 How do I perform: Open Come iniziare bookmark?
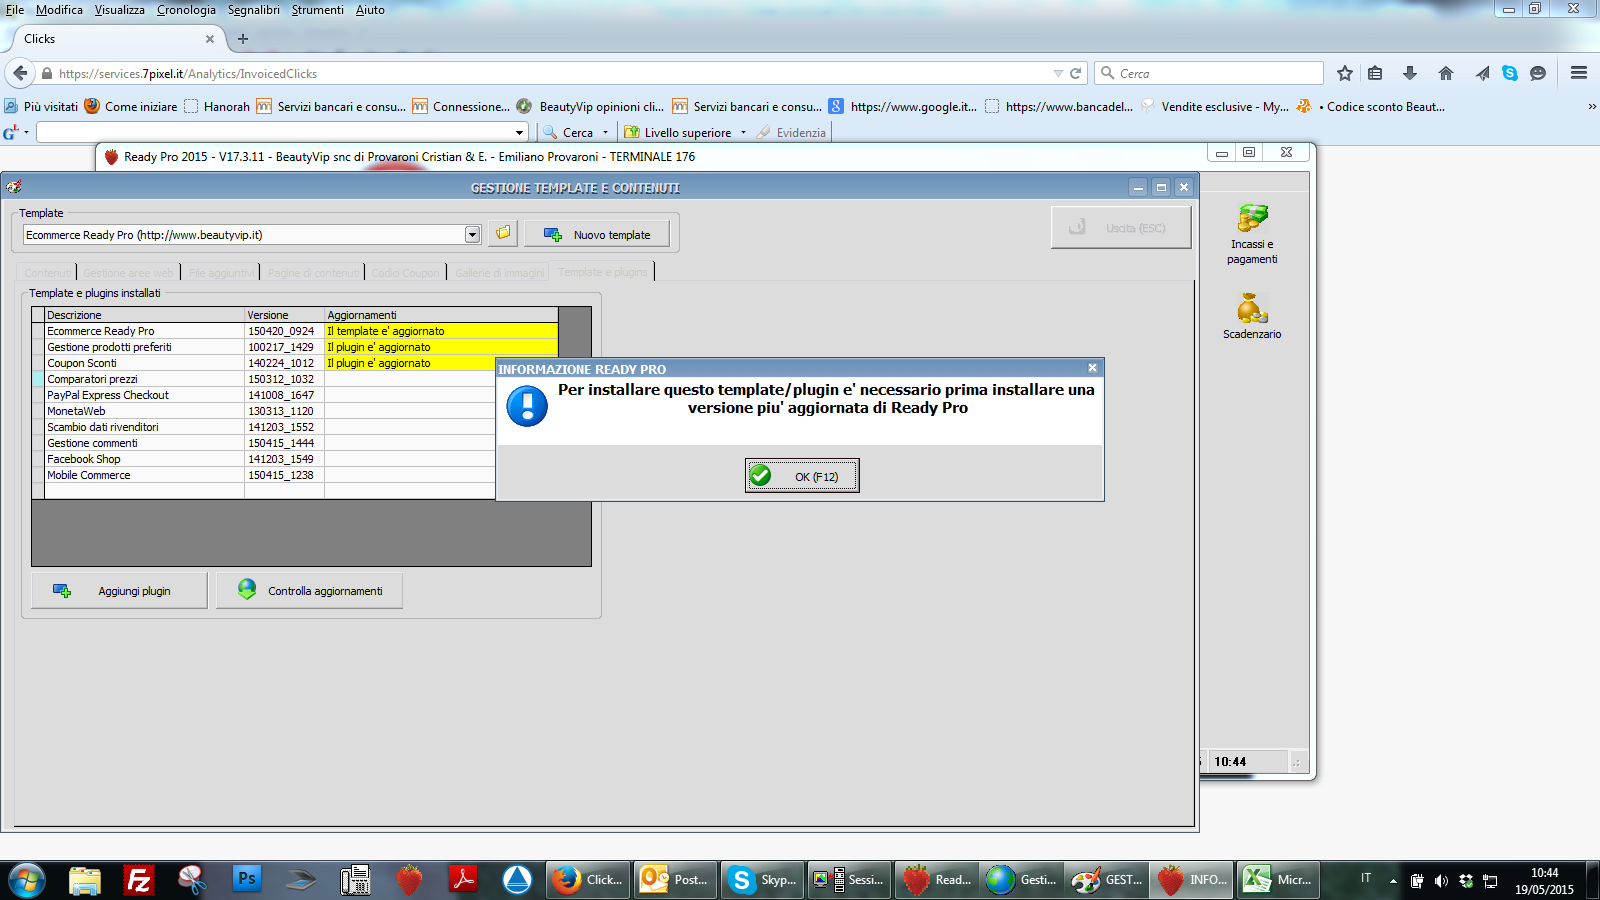[x=131, y=106]
